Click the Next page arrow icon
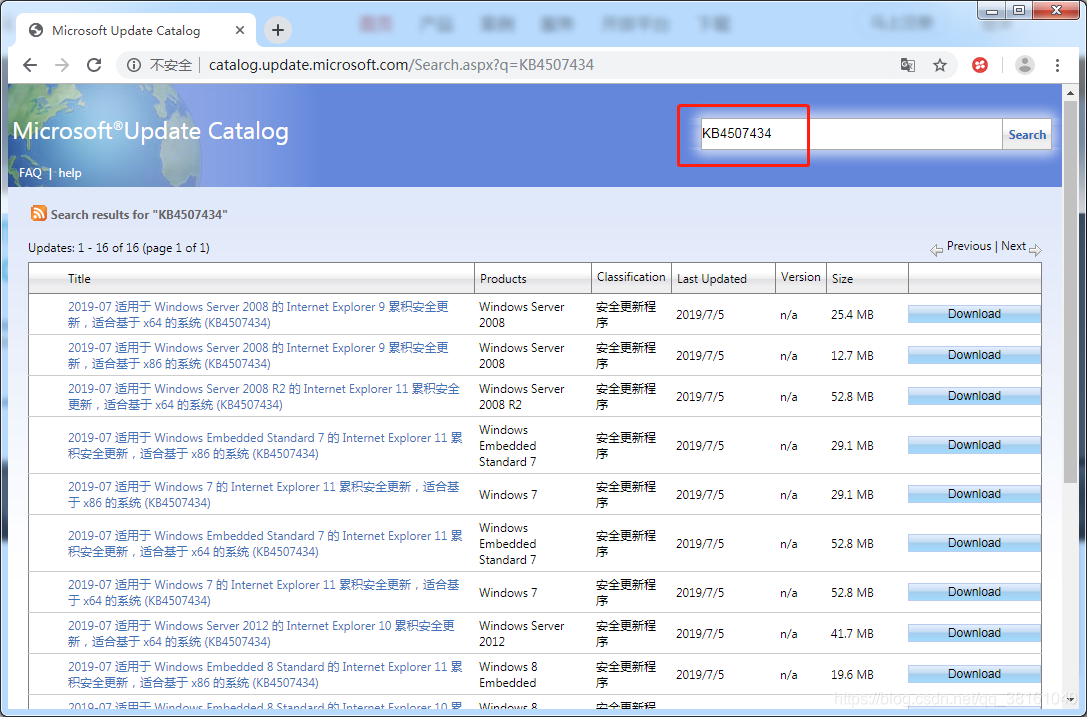Viewport: 1087px width, 717px height. [x=1035, y=250]
